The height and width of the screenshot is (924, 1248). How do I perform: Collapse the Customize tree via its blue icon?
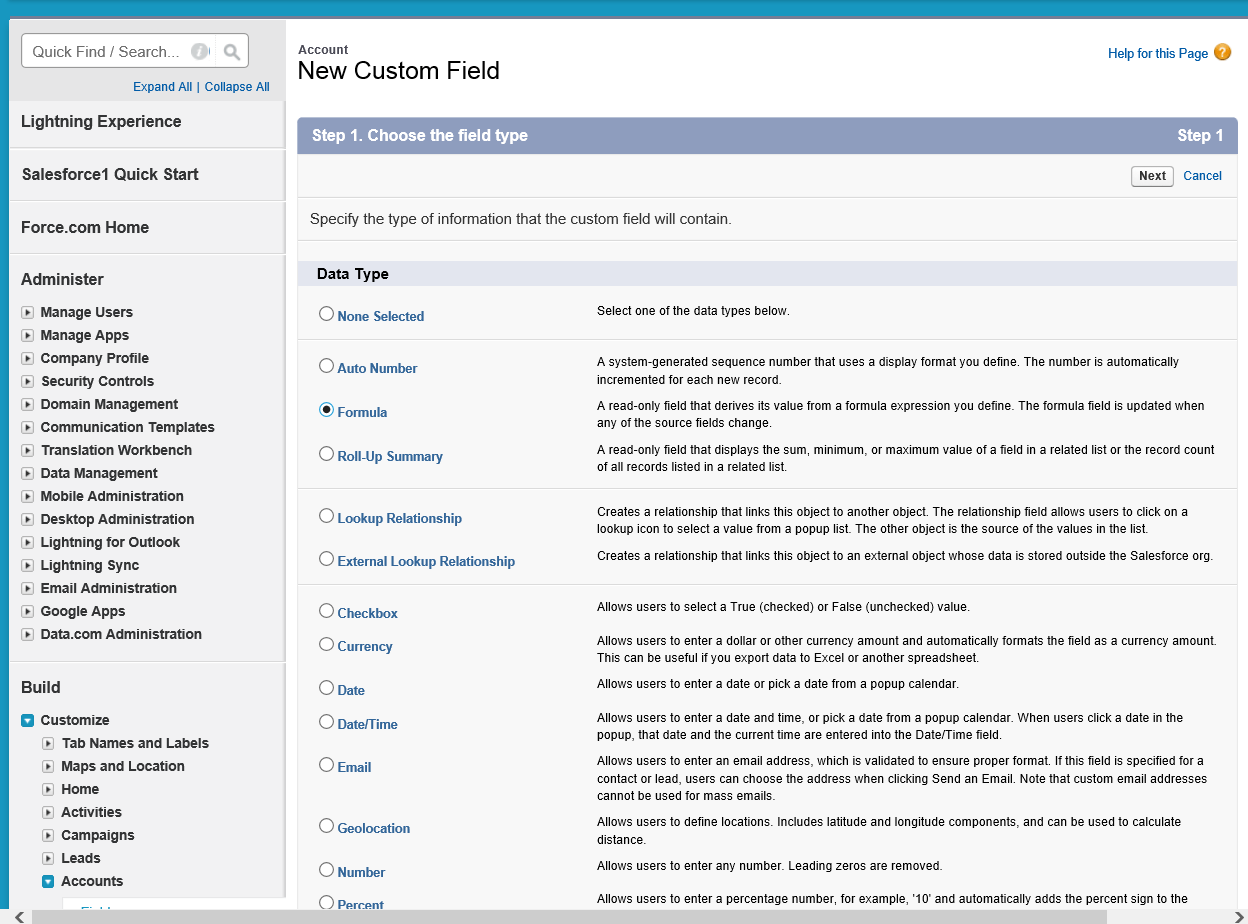coord(25,720)
